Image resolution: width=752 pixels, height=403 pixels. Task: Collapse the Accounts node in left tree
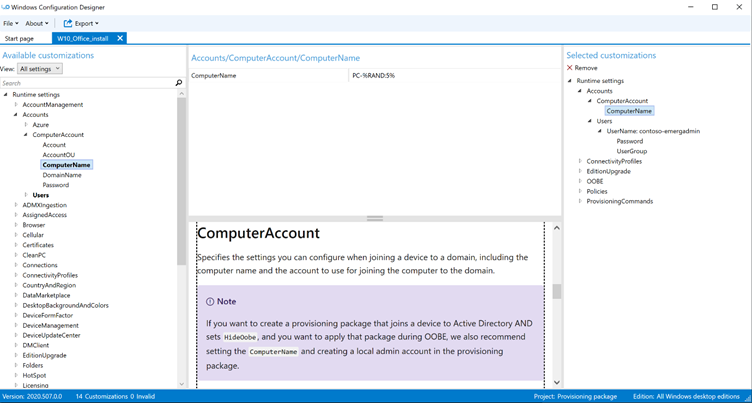[x=15, y=115]
